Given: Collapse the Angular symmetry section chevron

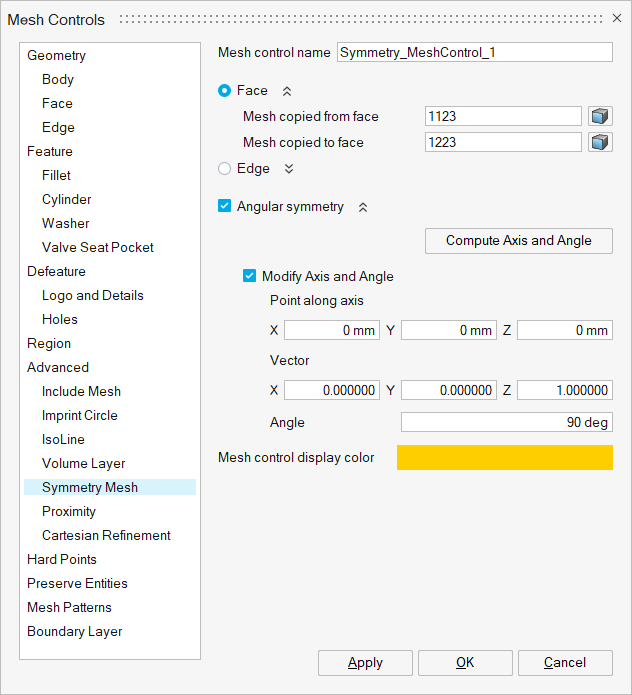Looking at the screenshot, I should [x=363, y=207].
